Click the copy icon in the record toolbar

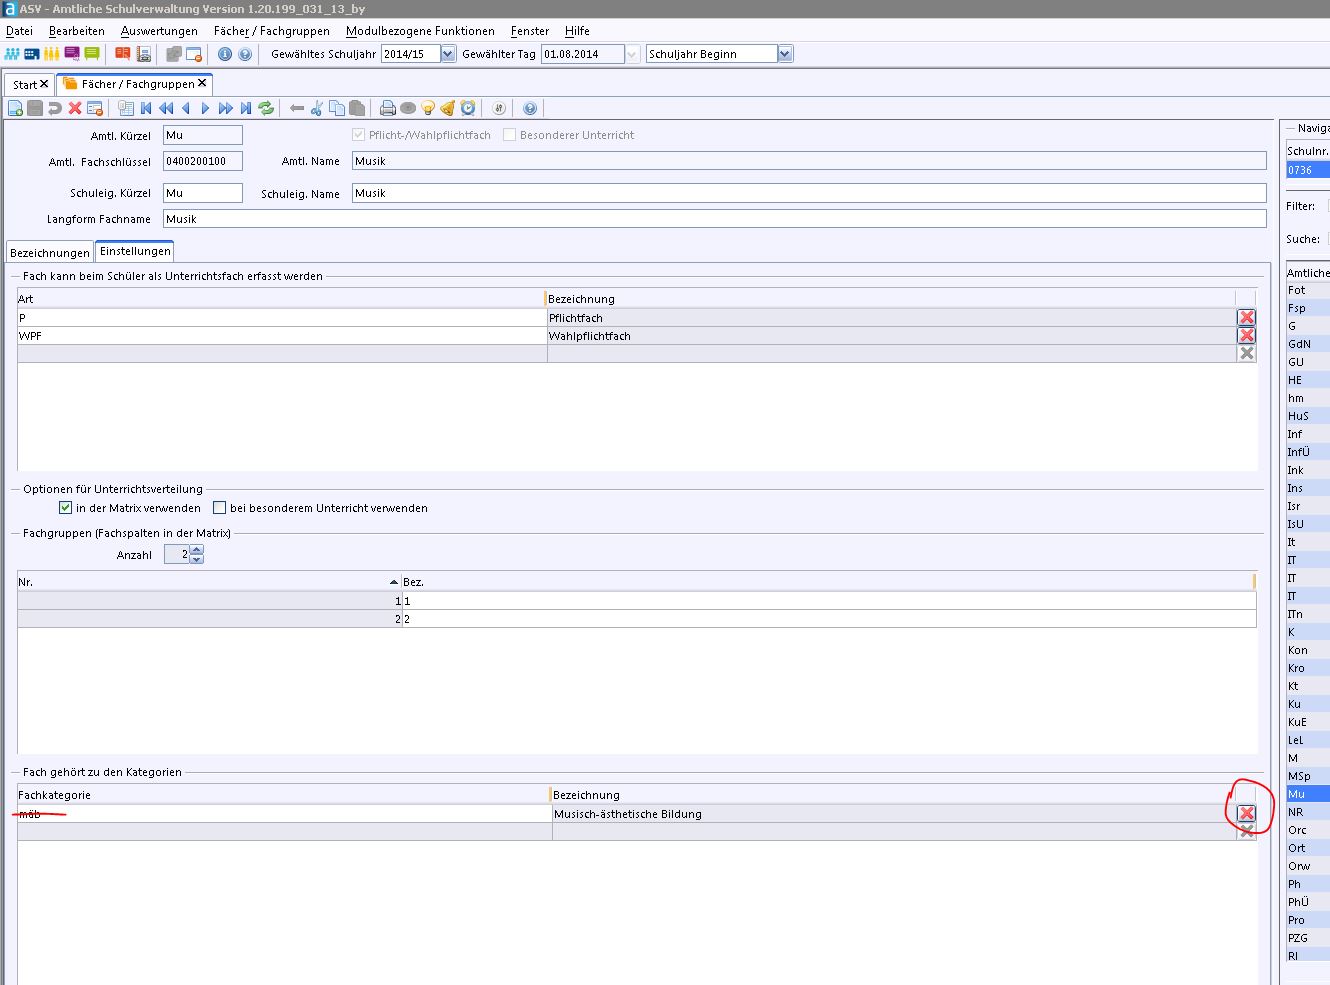tap(337, 108)
